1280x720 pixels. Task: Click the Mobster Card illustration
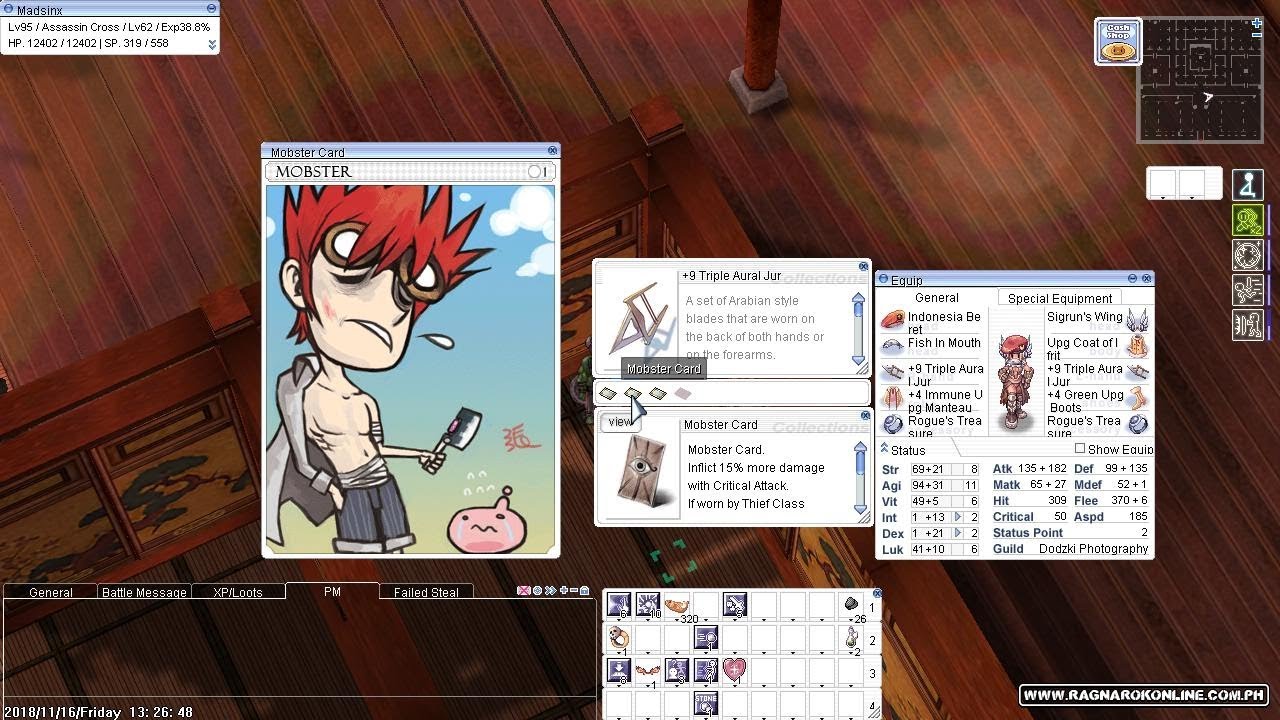(x=410, y=369)
